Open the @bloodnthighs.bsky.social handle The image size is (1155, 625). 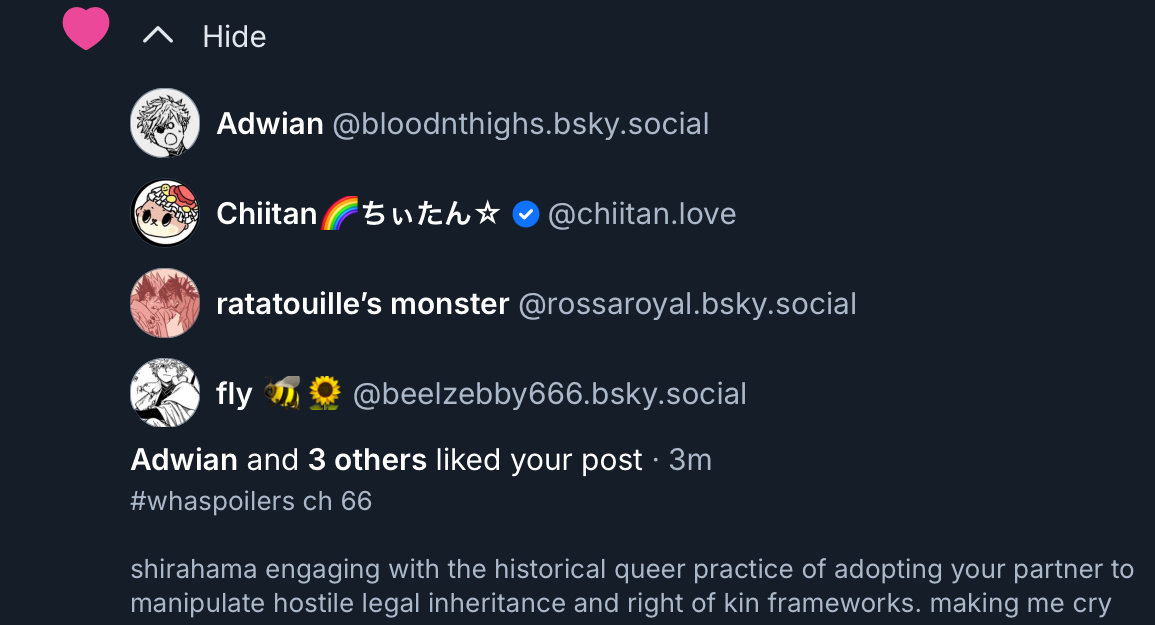tap(520, 124)
